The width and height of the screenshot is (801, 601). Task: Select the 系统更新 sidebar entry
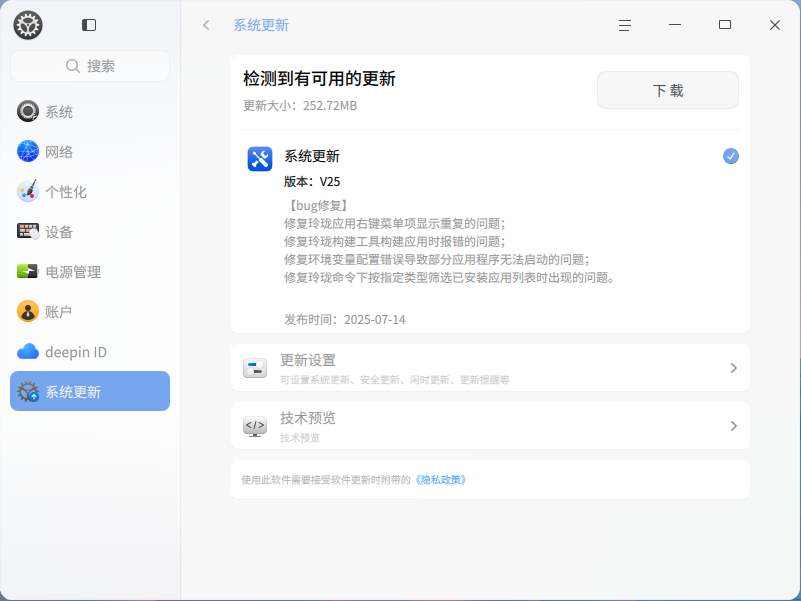tap(90, 391)
